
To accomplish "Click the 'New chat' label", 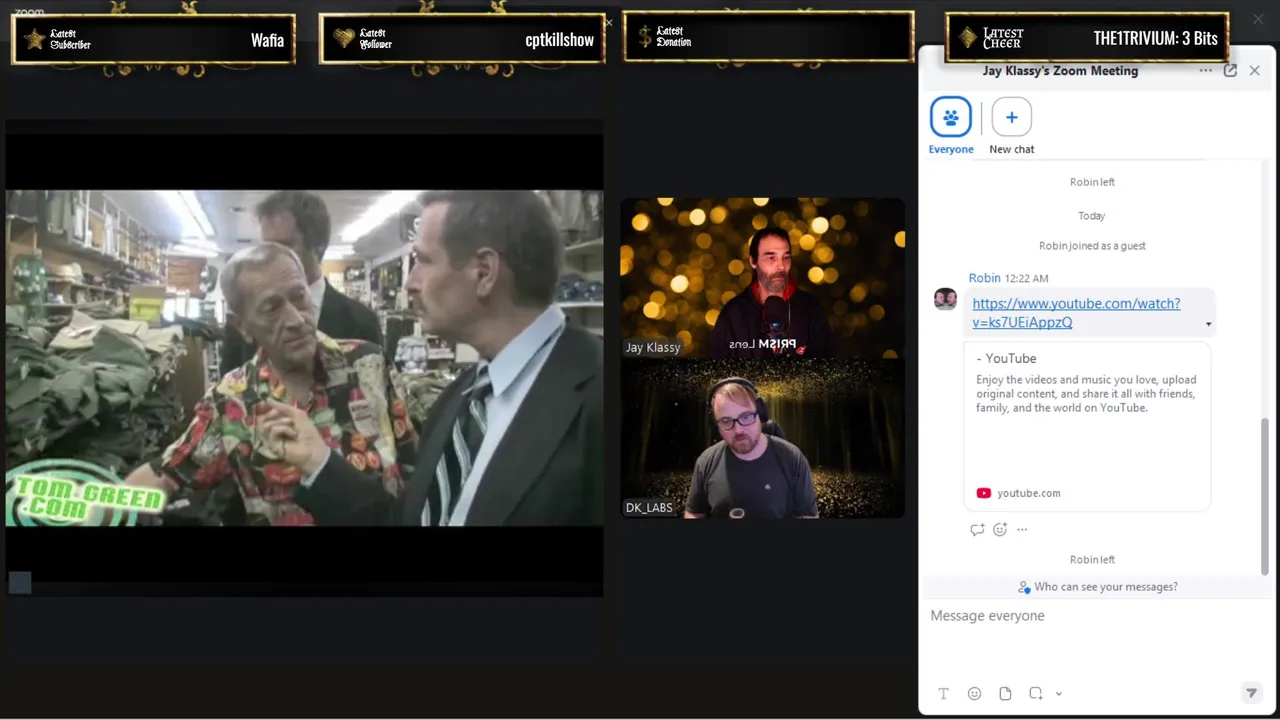I will point(1011,149).
